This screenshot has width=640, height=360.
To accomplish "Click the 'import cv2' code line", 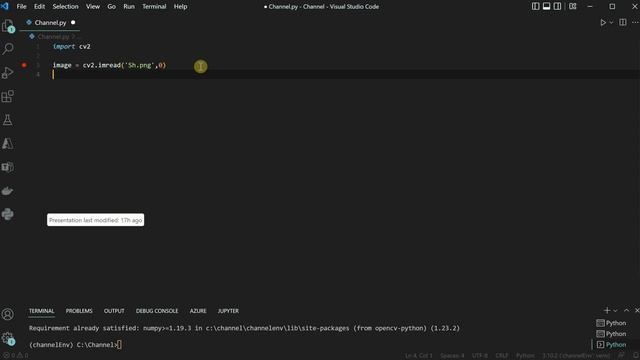I will 71,47.
